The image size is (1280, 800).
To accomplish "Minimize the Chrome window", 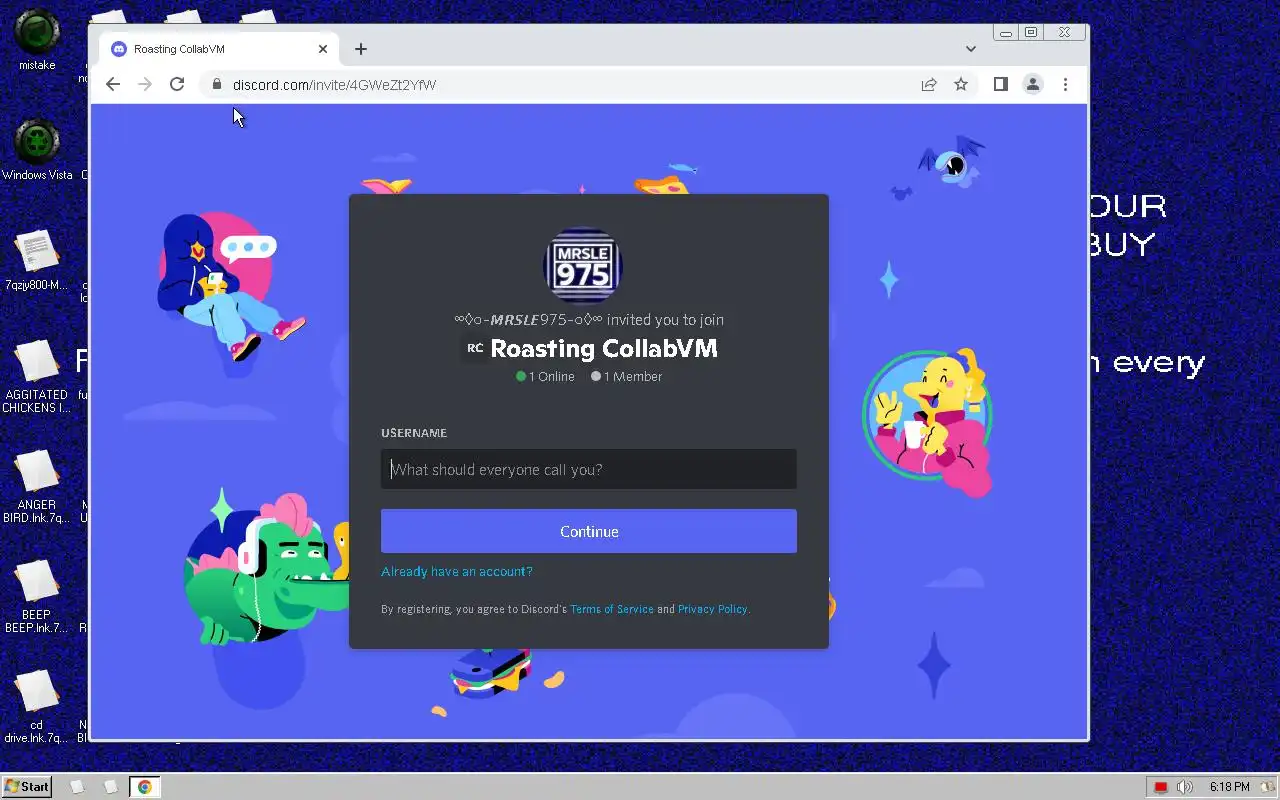I will pyautogui.click(x=1006, y=32).
